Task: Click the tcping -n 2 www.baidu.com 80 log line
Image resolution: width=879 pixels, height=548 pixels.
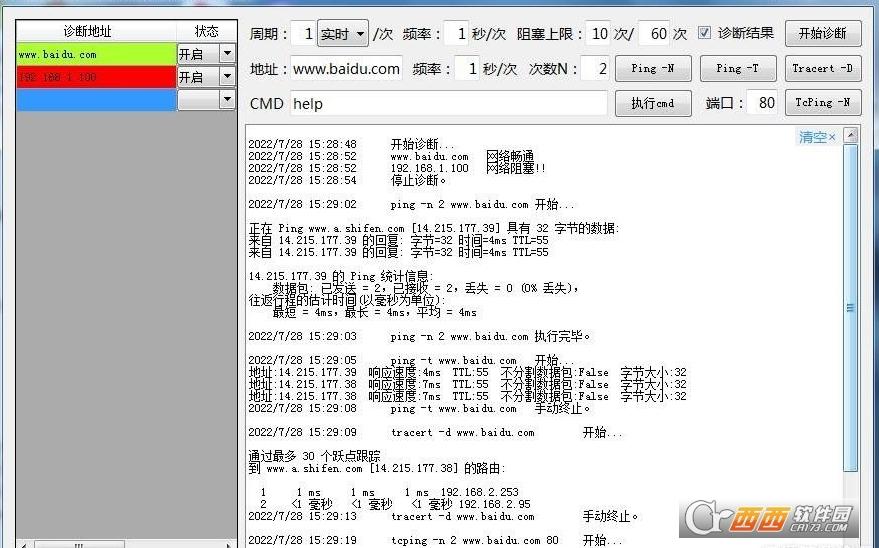Action: click(435, 540)
